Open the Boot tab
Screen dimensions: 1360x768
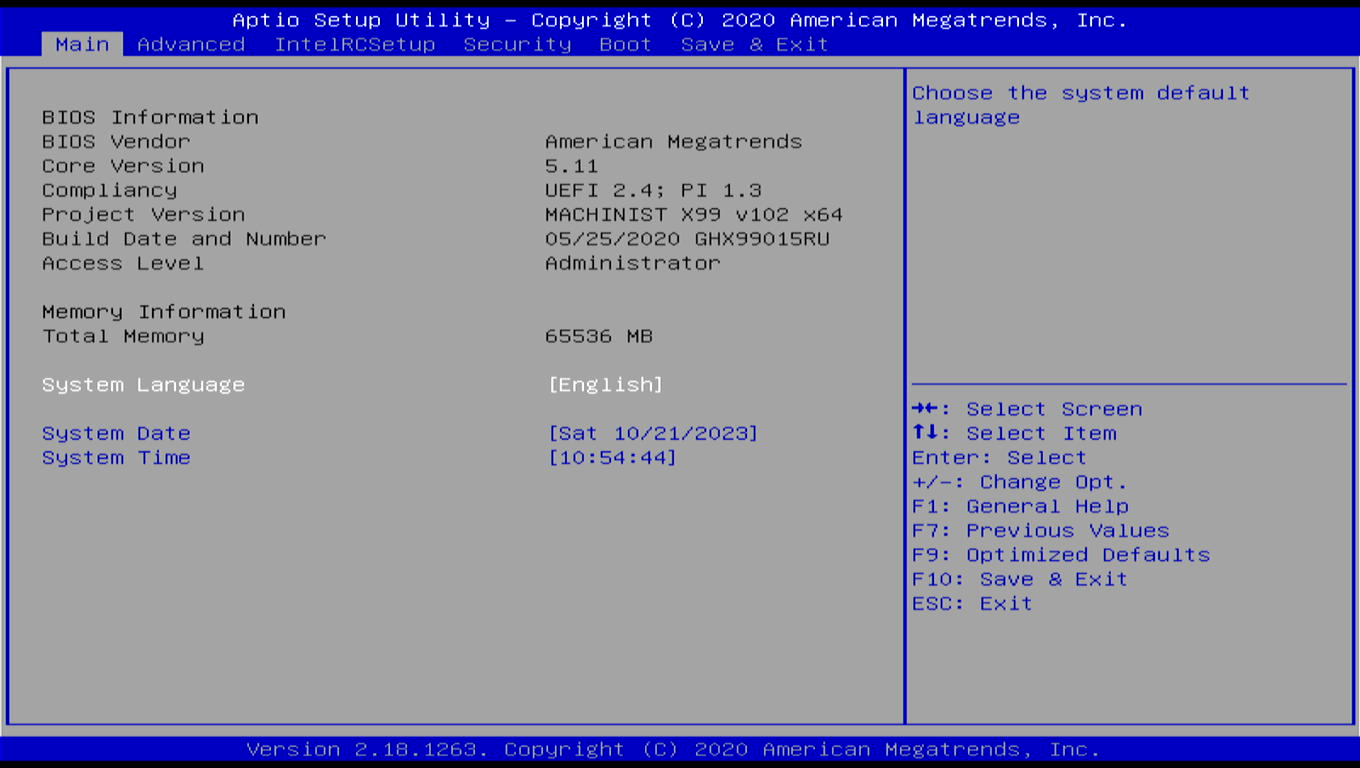point(626,44)
